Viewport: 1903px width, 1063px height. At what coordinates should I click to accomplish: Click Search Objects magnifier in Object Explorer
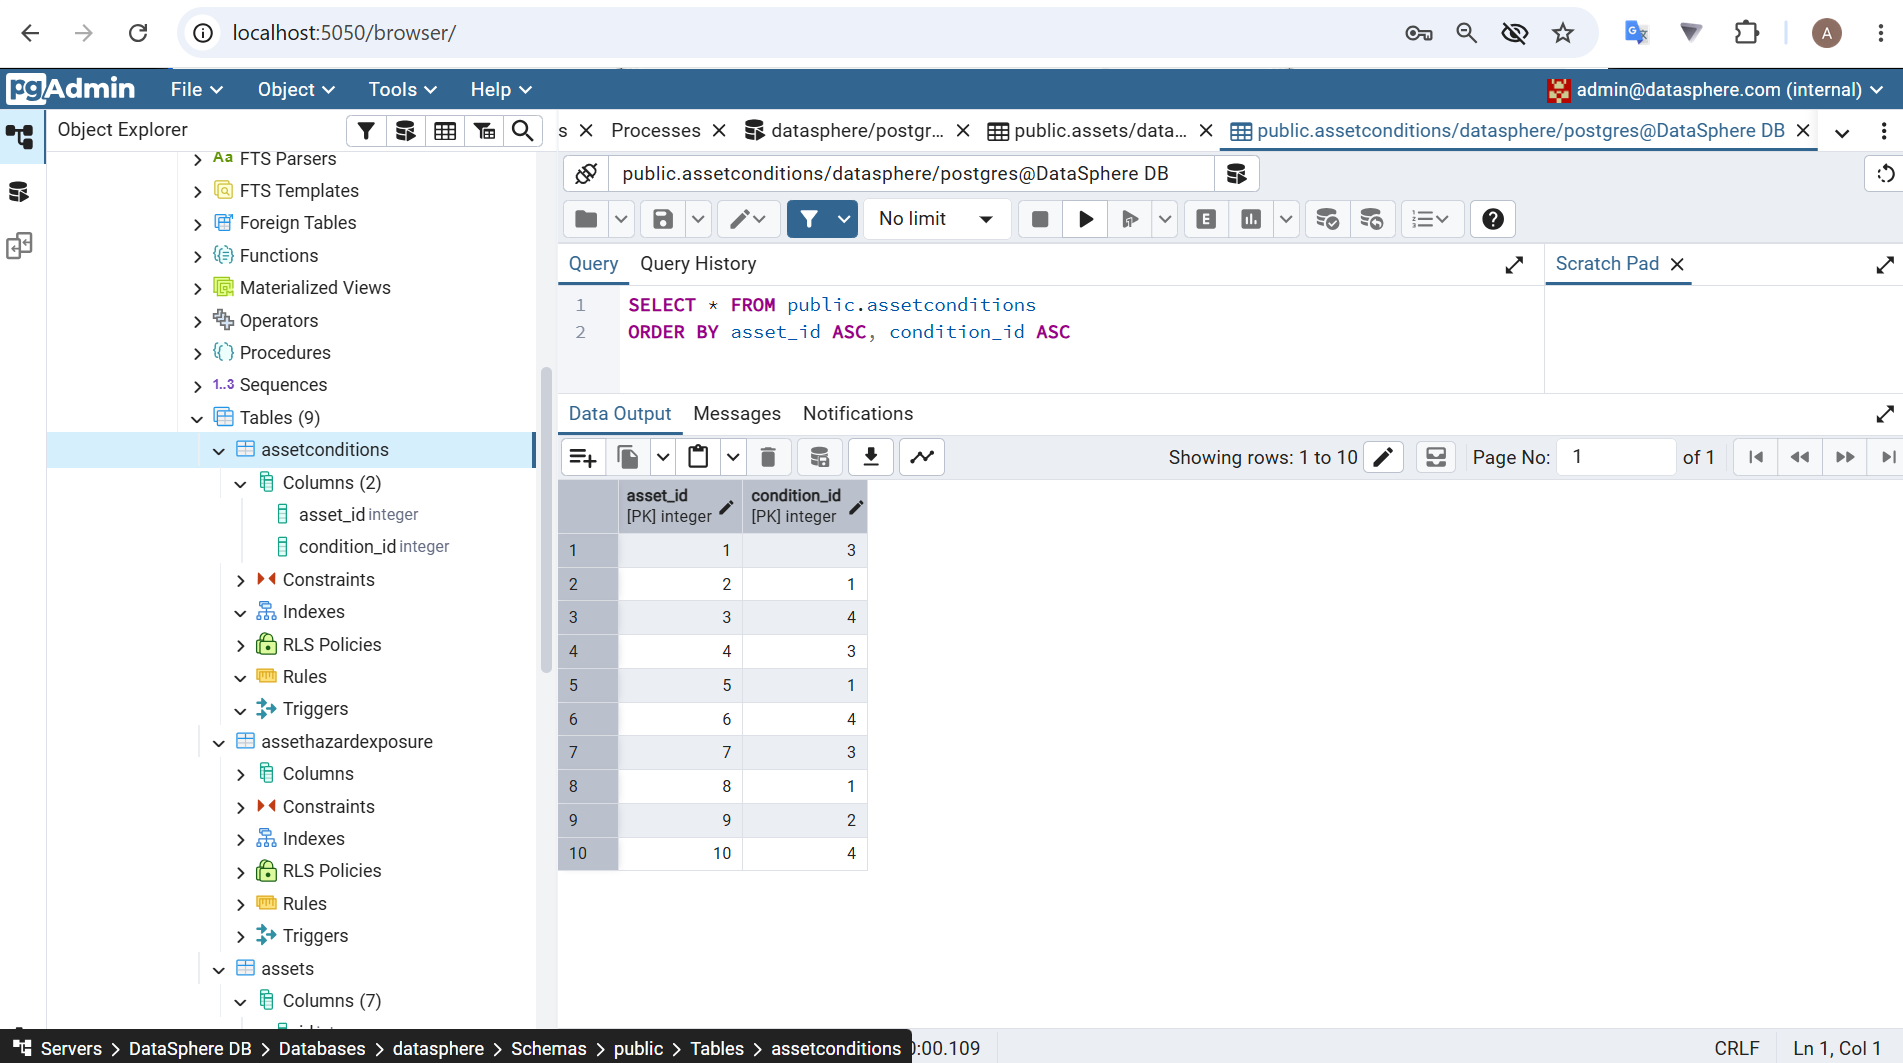523,130
